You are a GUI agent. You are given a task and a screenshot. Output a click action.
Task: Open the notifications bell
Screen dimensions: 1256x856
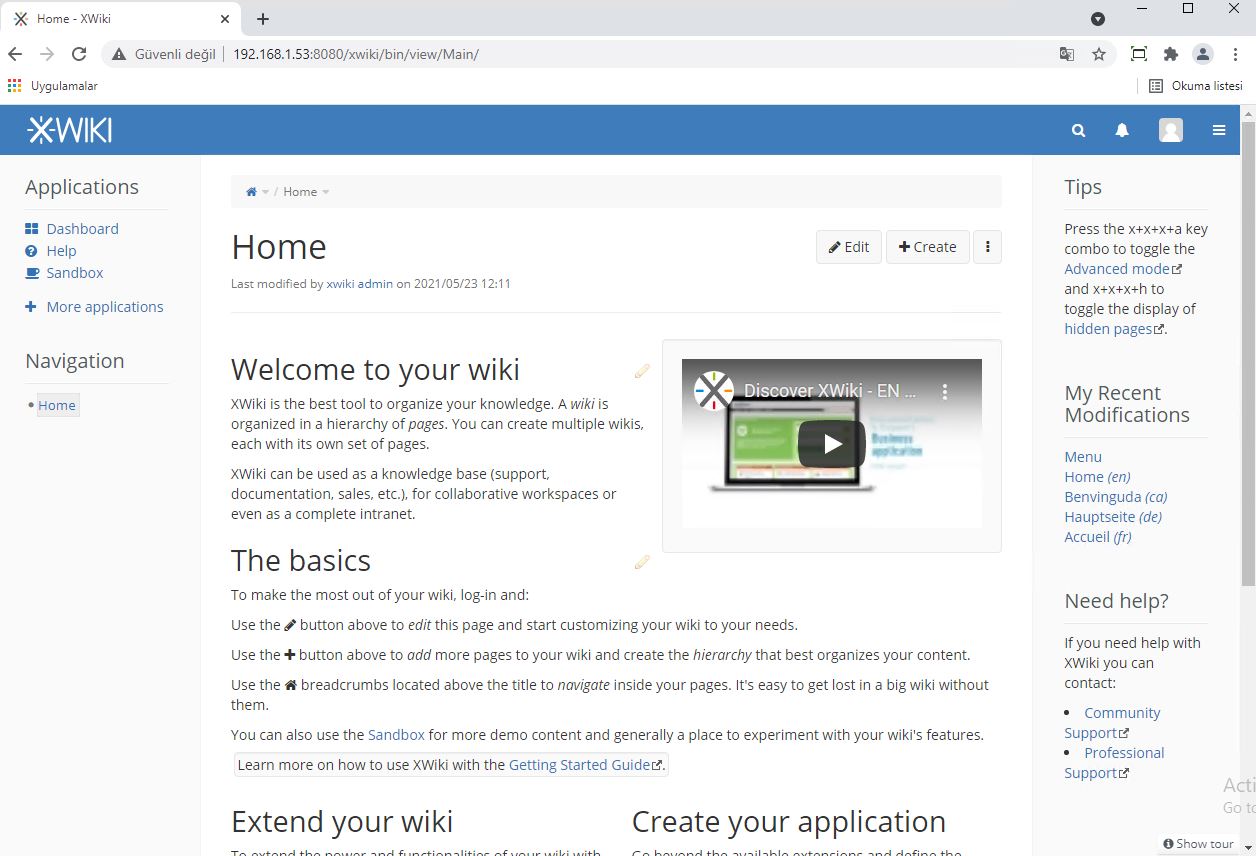tap(1121, 130)
